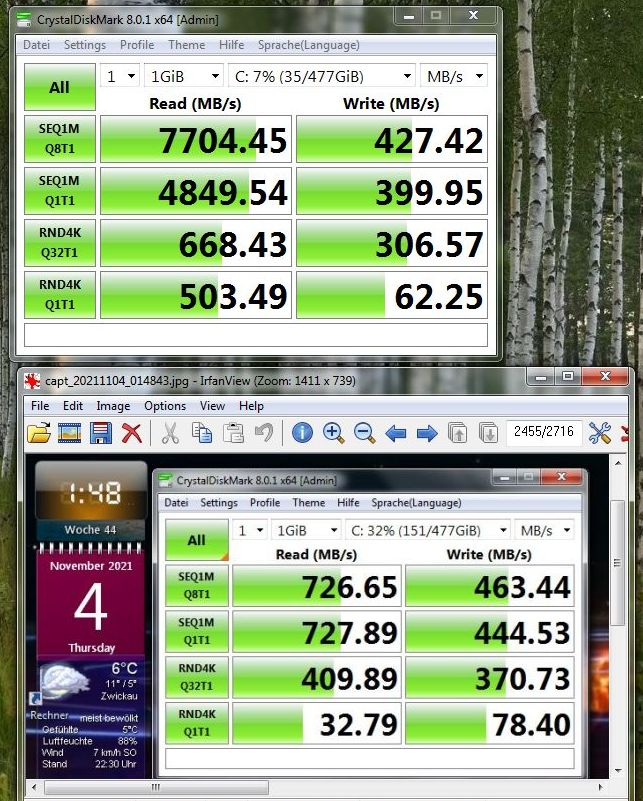Click CrystalDiskMark title bar app icon

[x=23, y=20]
